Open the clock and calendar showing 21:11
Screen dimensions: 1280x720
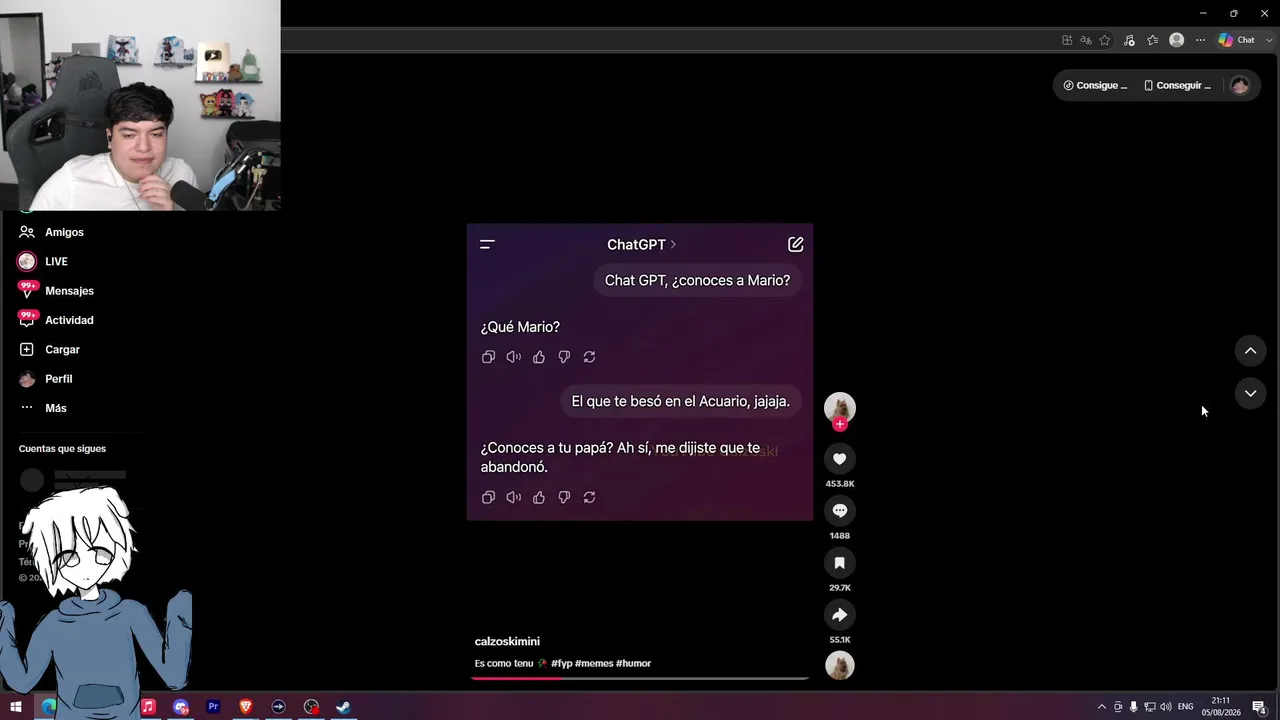1221,707
